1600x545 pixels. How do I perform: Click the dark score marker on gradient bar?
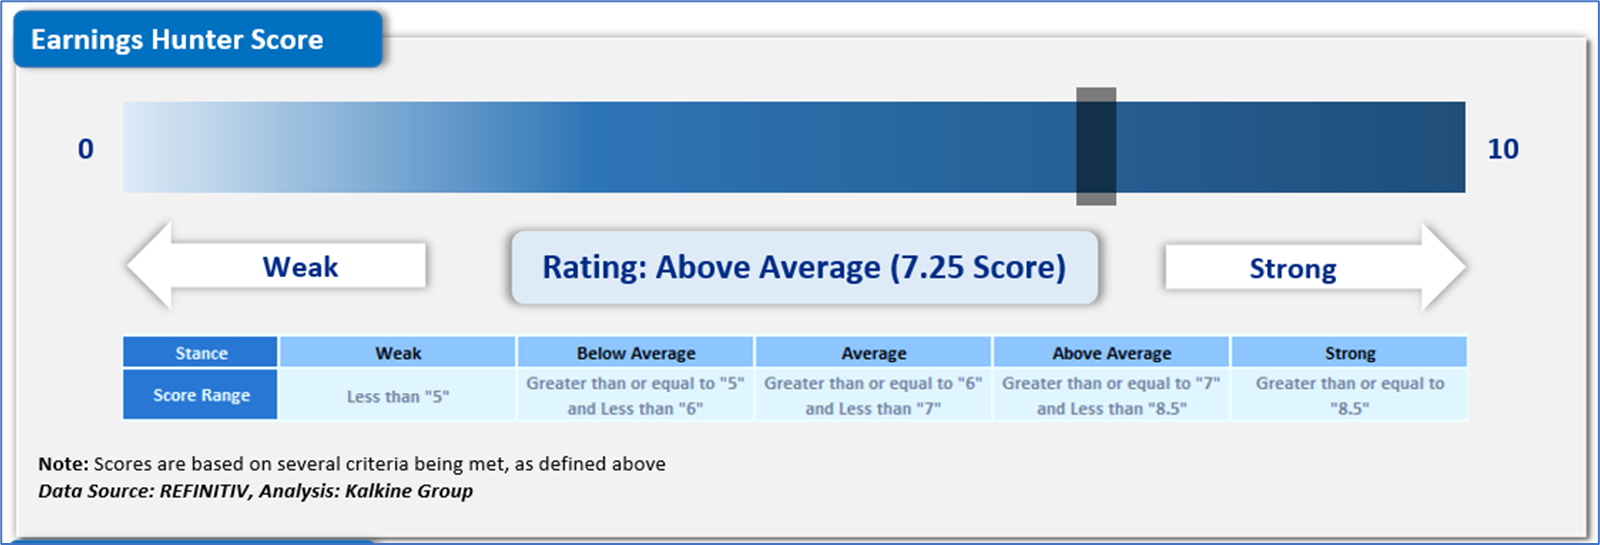tap(1096, 146)
